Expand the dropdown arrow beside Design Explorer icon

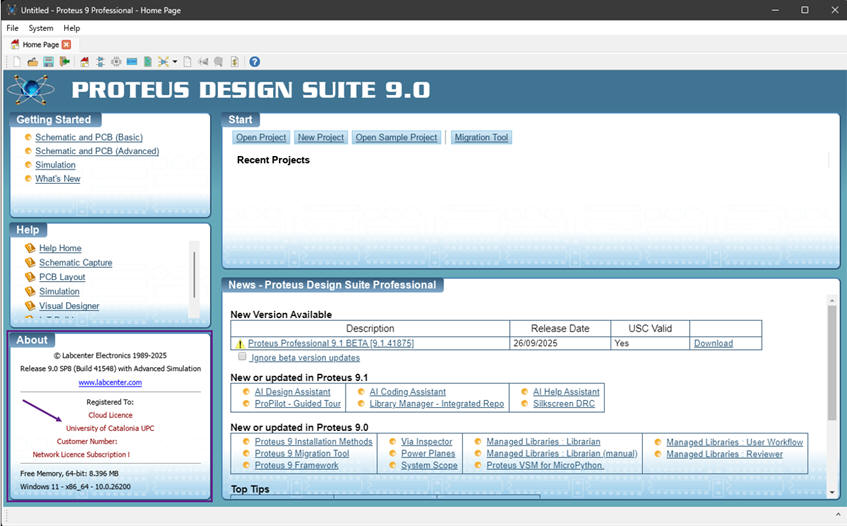click(175, 62)
